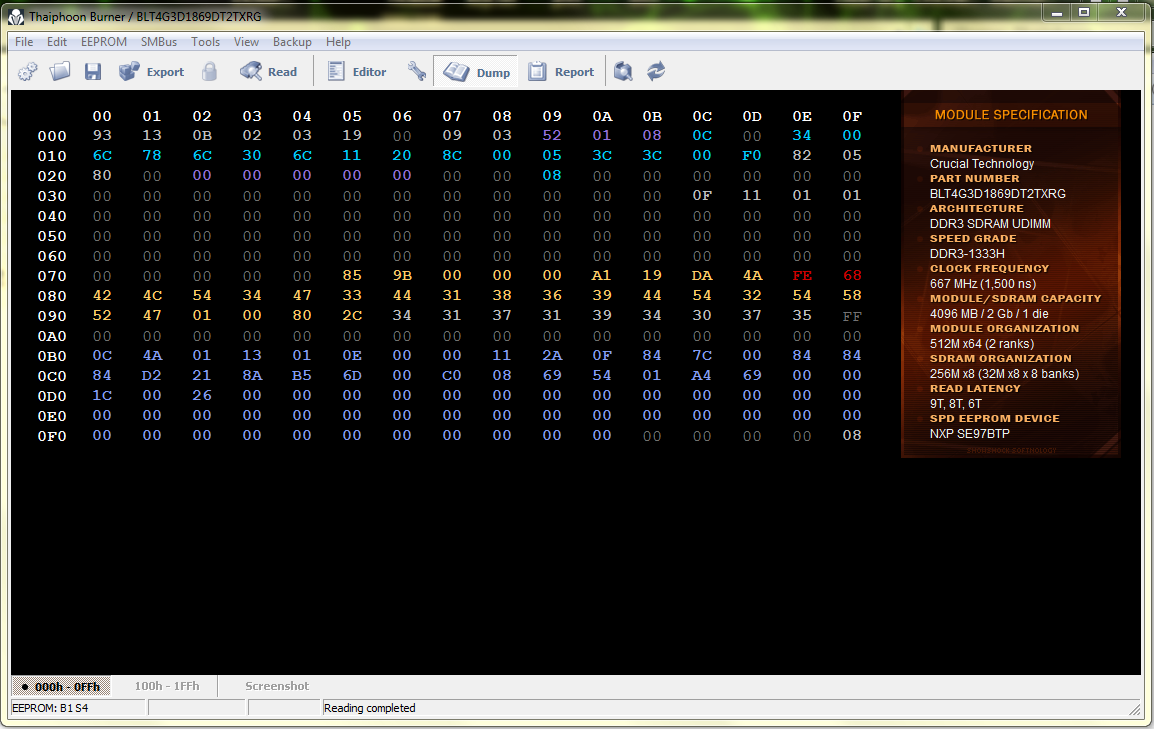The height and width of the screenshot is (729, 1154).
Task: Select byte 4A in row 0B0
Action: click(152, 356)
